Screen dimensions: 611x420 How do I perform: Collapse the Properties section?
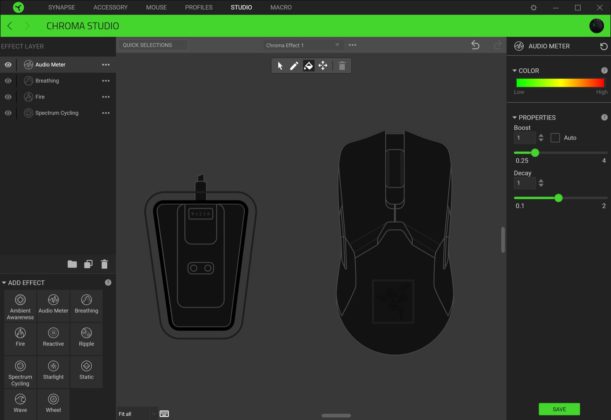514,117
